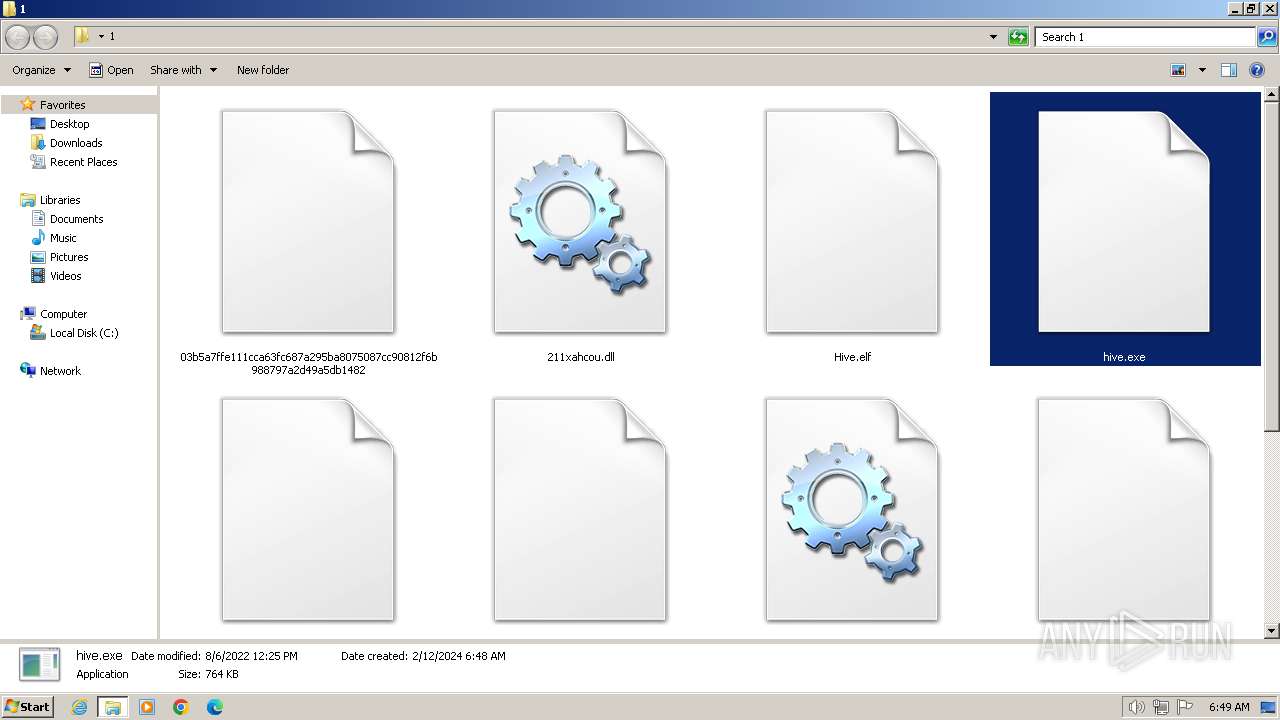The image size is (1280, 720).
Task: Toggle the preview pane
Action: click(1229, 70)
